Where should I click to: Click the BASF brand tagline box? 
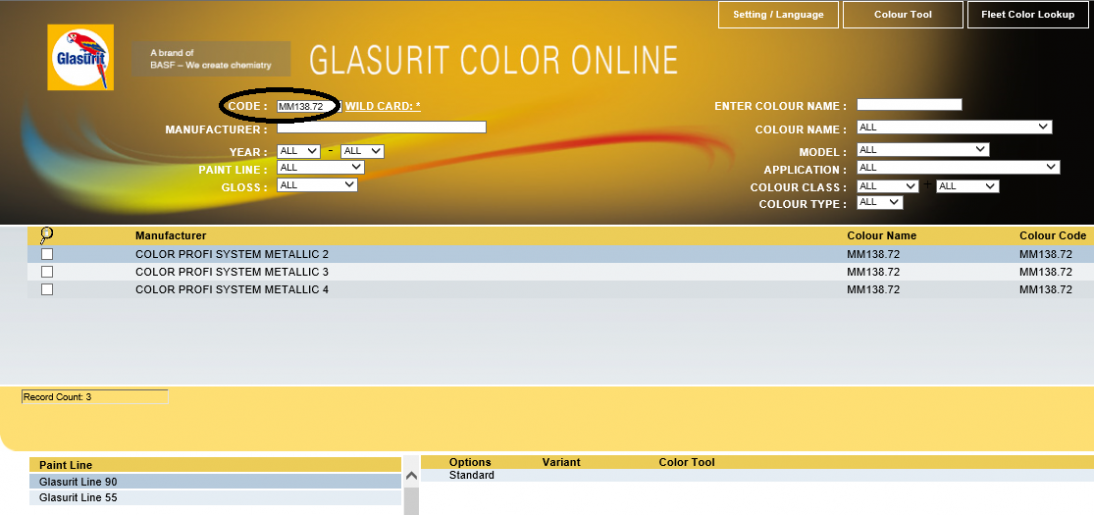point(211,59)
